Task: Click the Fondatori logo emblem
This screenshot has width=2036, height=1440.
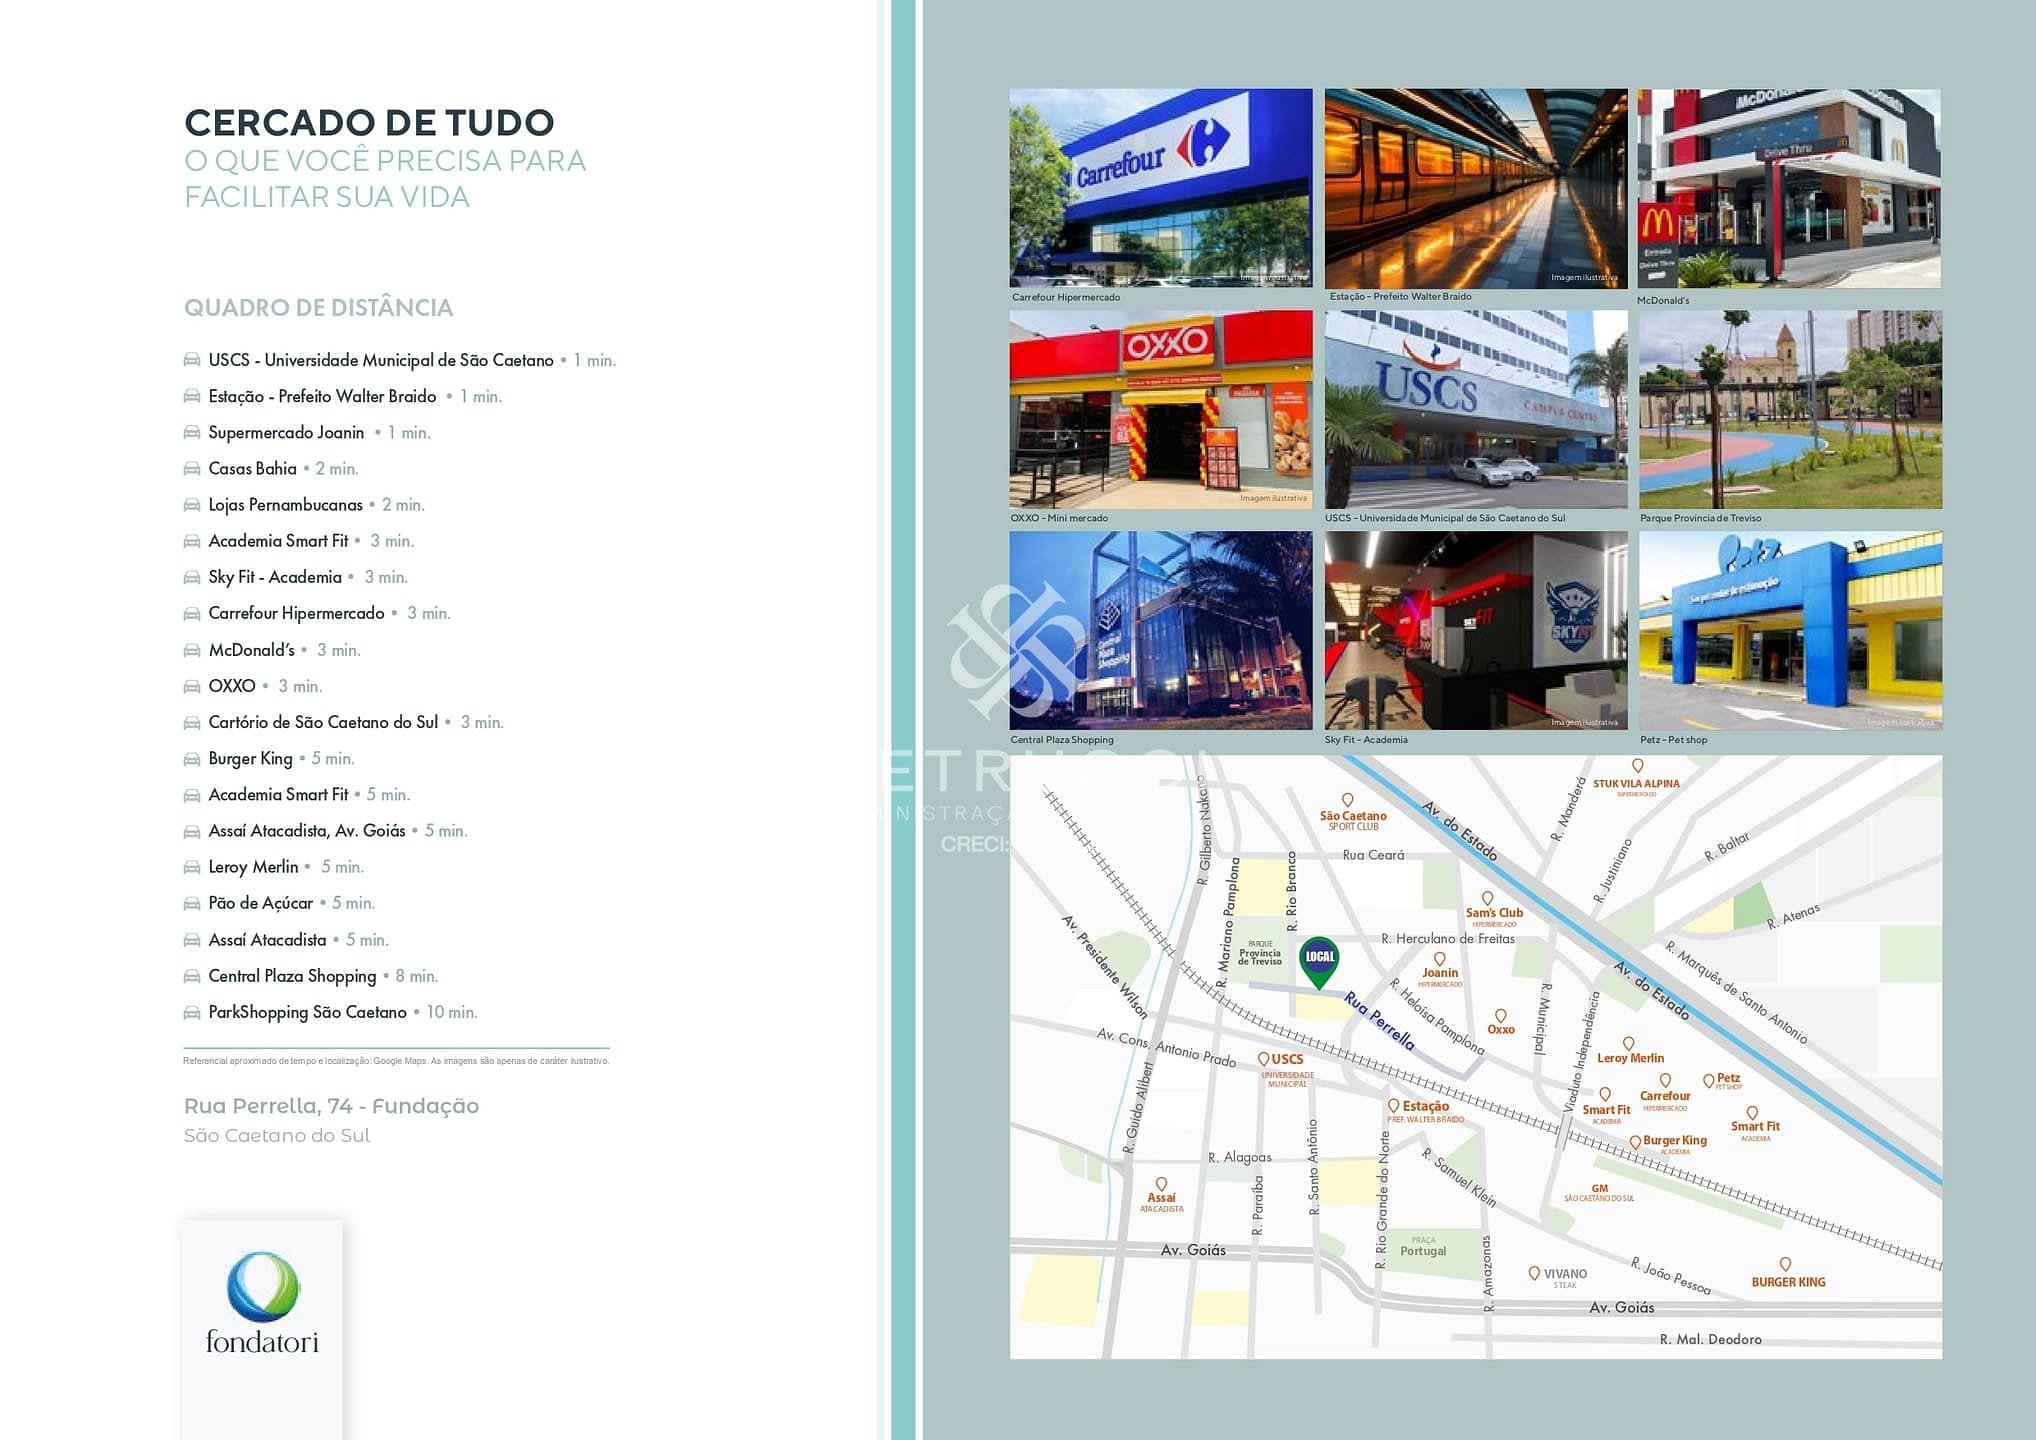Action: click(x=262, y=1286)
